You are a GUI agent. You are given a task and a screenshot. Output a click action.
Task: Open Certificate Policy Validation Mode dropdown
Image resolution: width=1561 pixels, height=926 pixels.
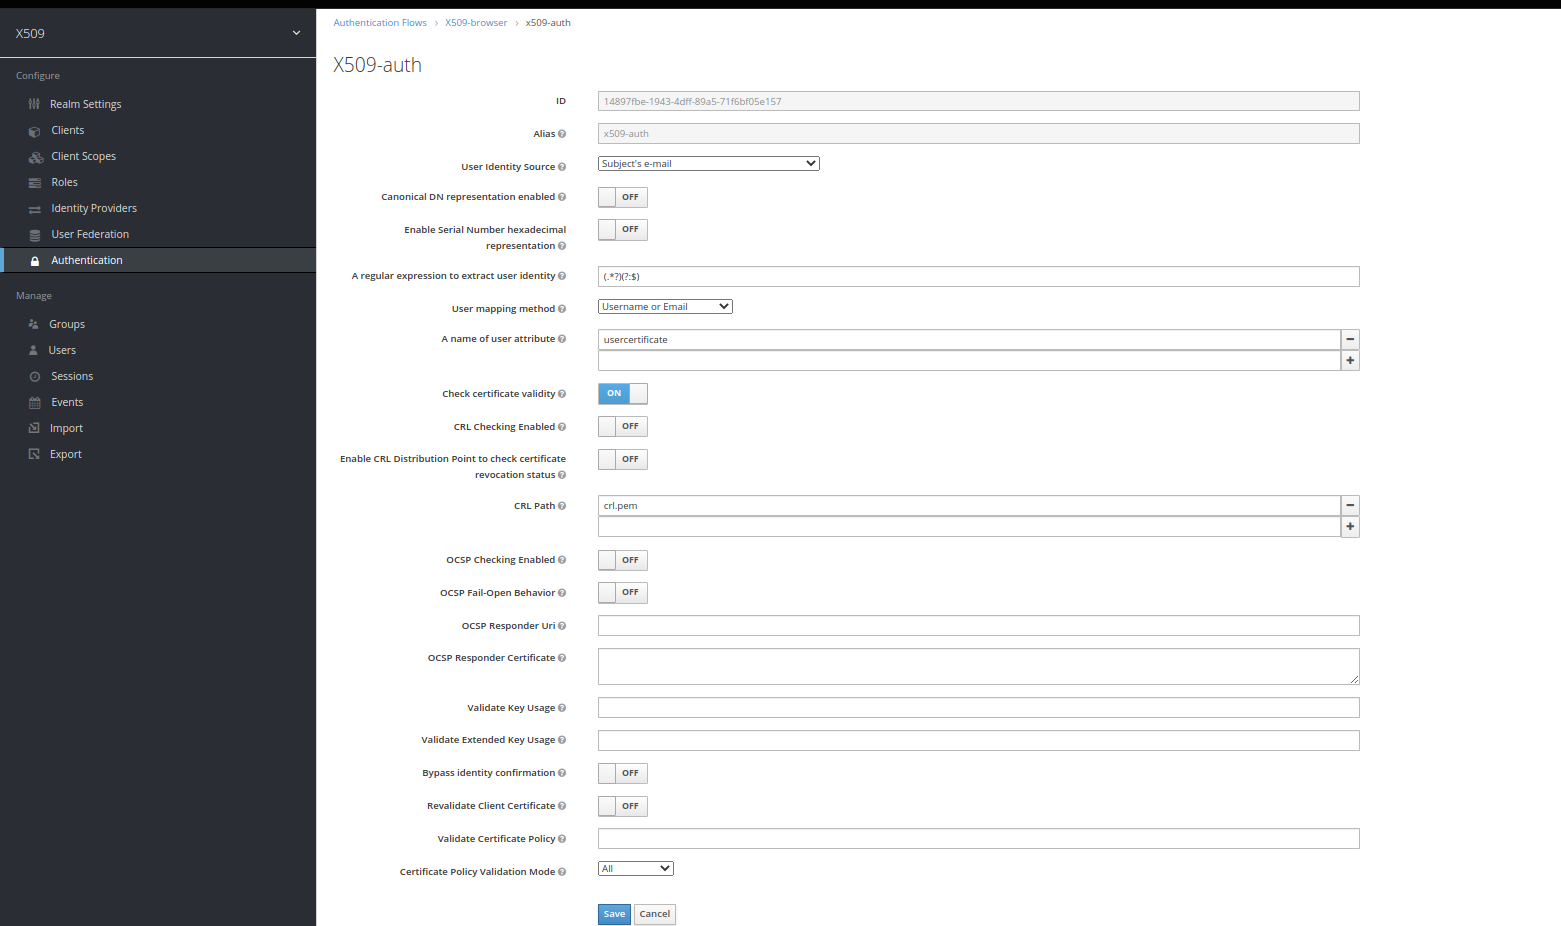pos(635,868)
